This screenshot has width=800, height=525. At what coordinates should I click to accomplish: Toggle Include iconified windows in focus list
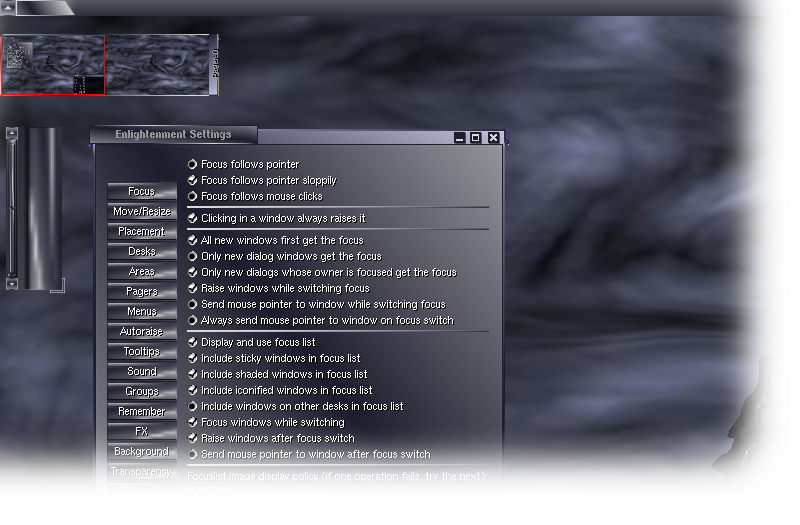(192, 390)
